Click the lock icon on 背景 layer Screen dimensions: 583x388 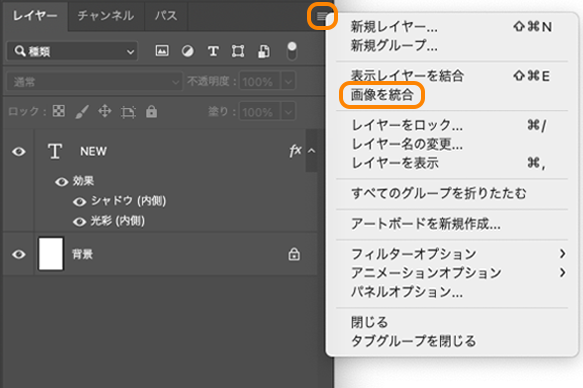[x=294, y=254]
